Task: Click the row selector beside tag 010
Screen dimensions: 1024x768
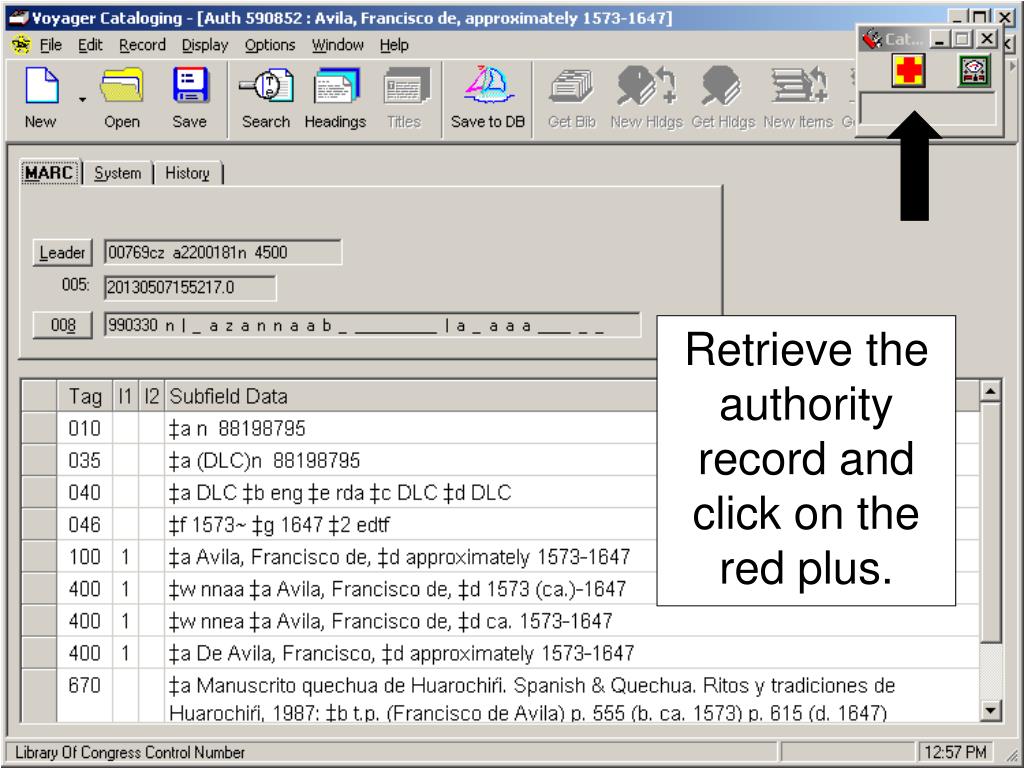Action: (x=39, y=428)
